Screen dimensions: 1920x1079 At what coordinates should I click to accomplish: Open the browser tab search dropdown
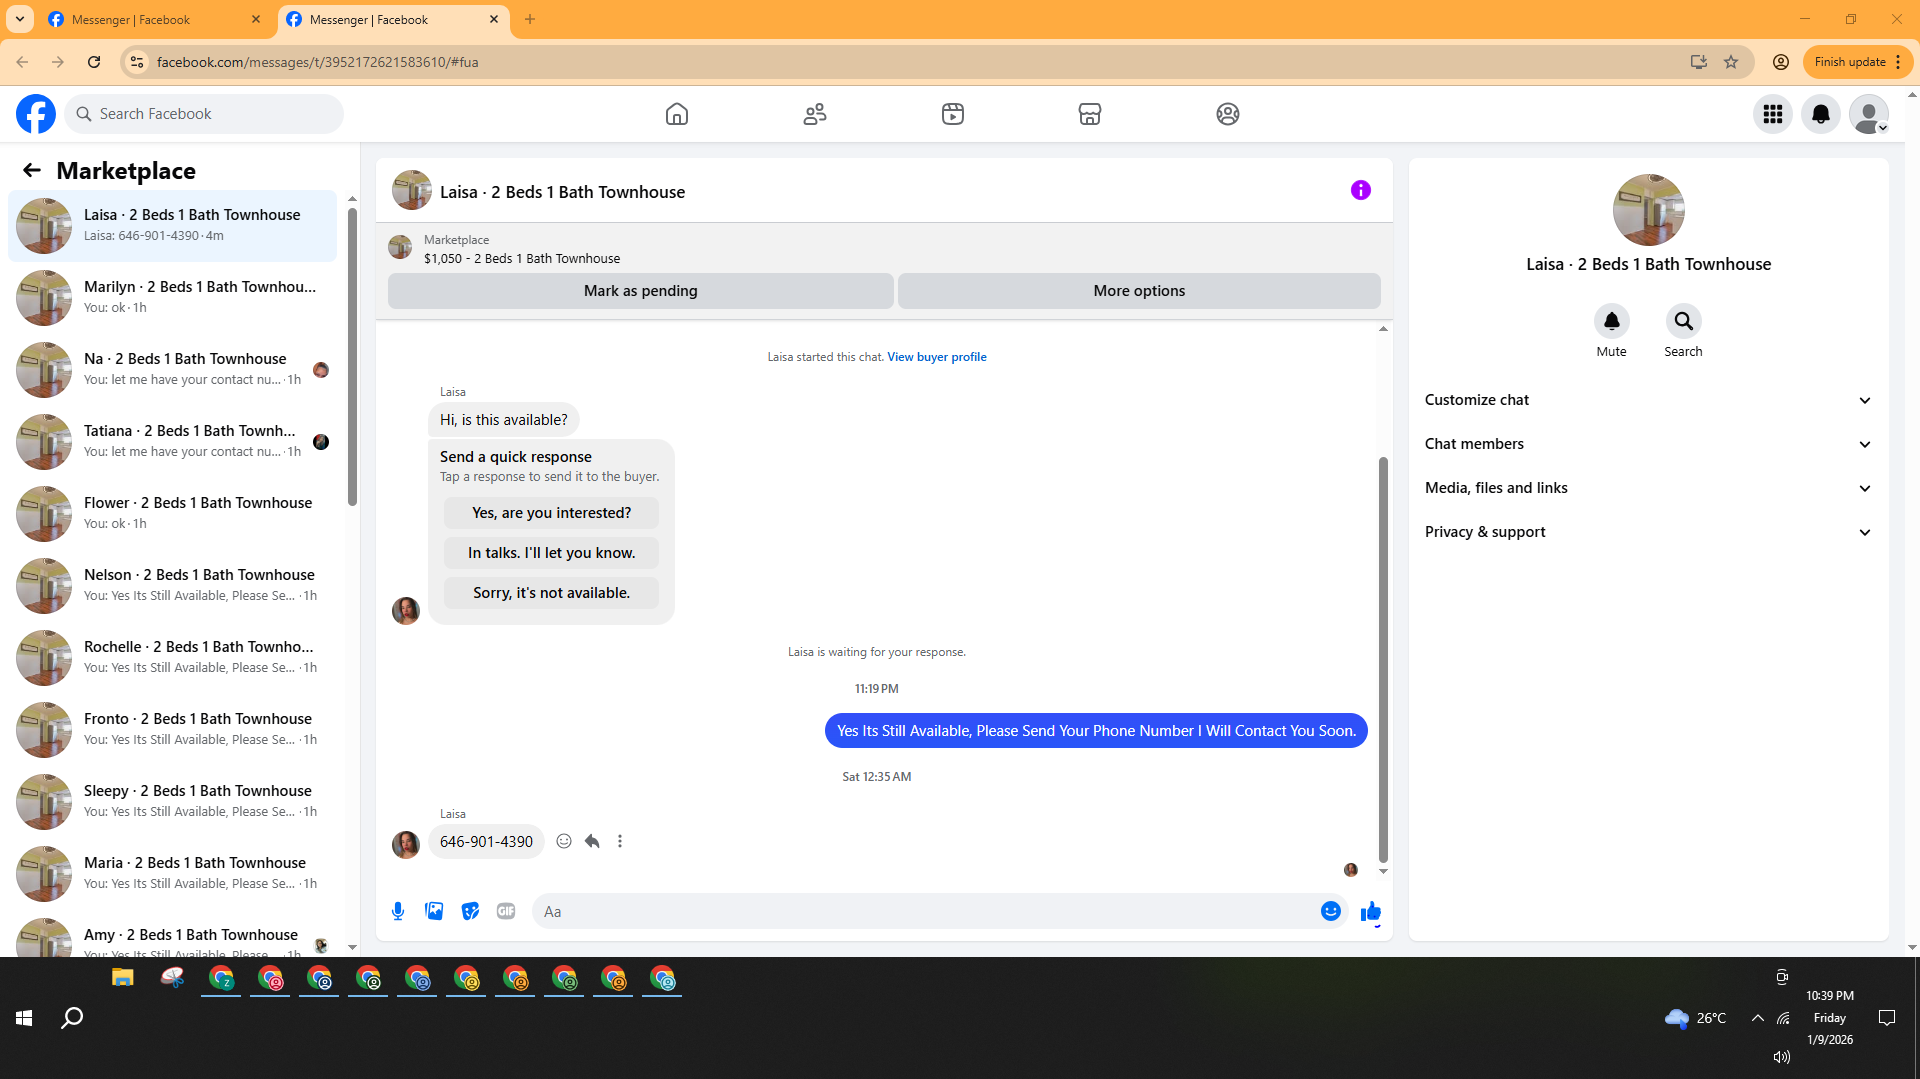pyautogui.click(x=19, y=19)
